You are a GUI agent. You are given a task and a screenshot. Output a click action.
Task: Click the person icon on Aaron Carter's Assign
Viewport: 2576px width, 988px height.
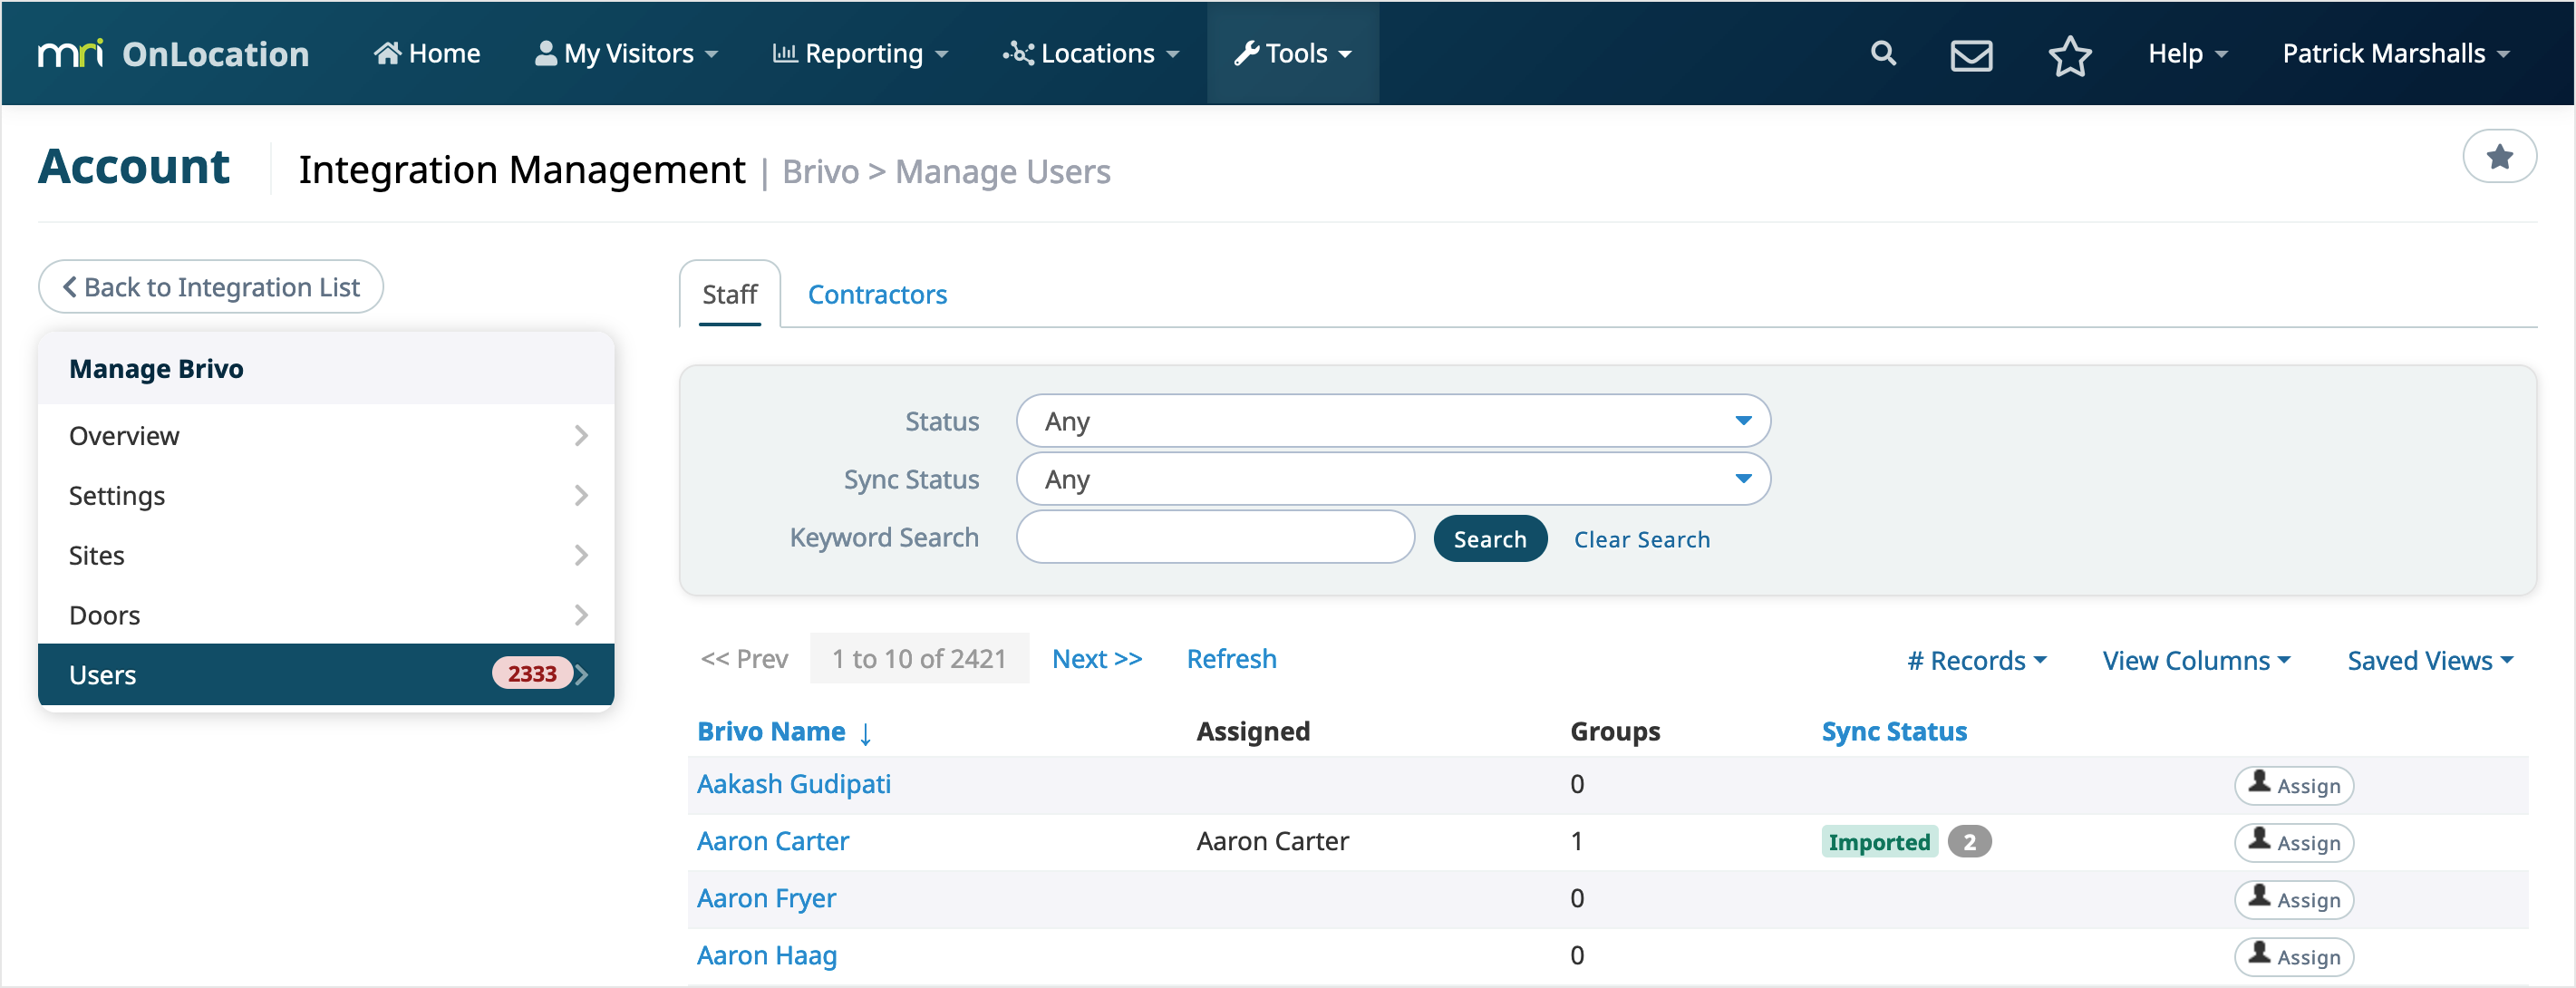(2259, 839)
